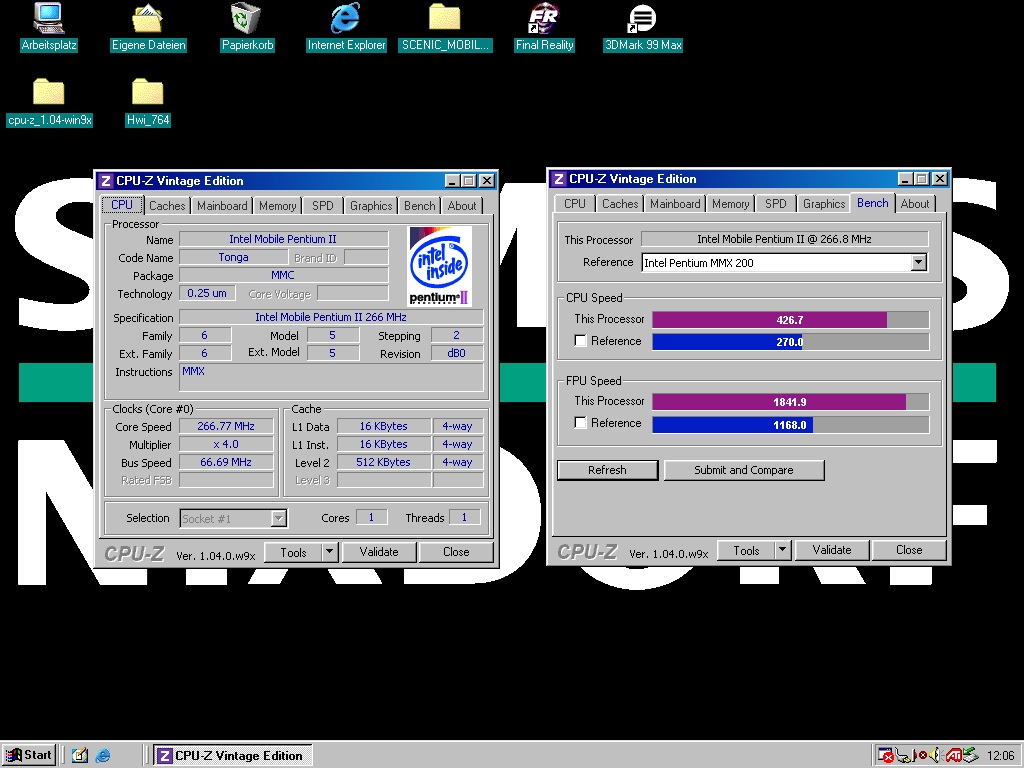Open Caches tab in right Bench window
Screen dimensions: 1024x768
click(620, 204)
